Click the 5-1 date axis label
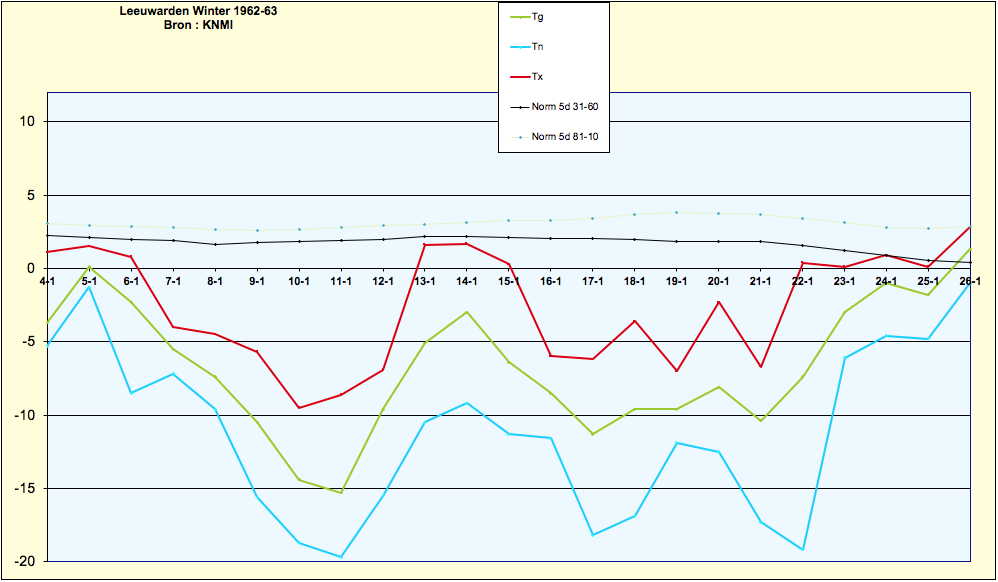This screenshot has height=582, width=998. (89, 281)
